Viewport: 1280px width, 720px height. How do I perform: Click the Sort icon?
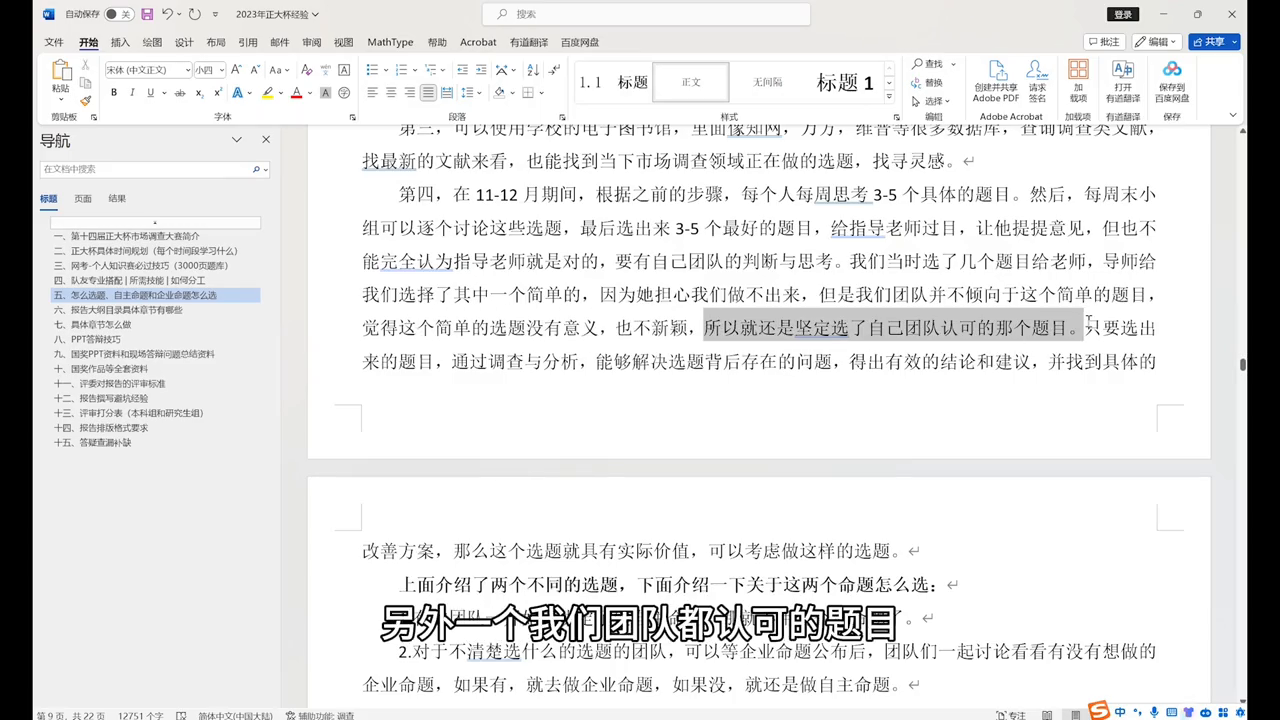(533, 70)
